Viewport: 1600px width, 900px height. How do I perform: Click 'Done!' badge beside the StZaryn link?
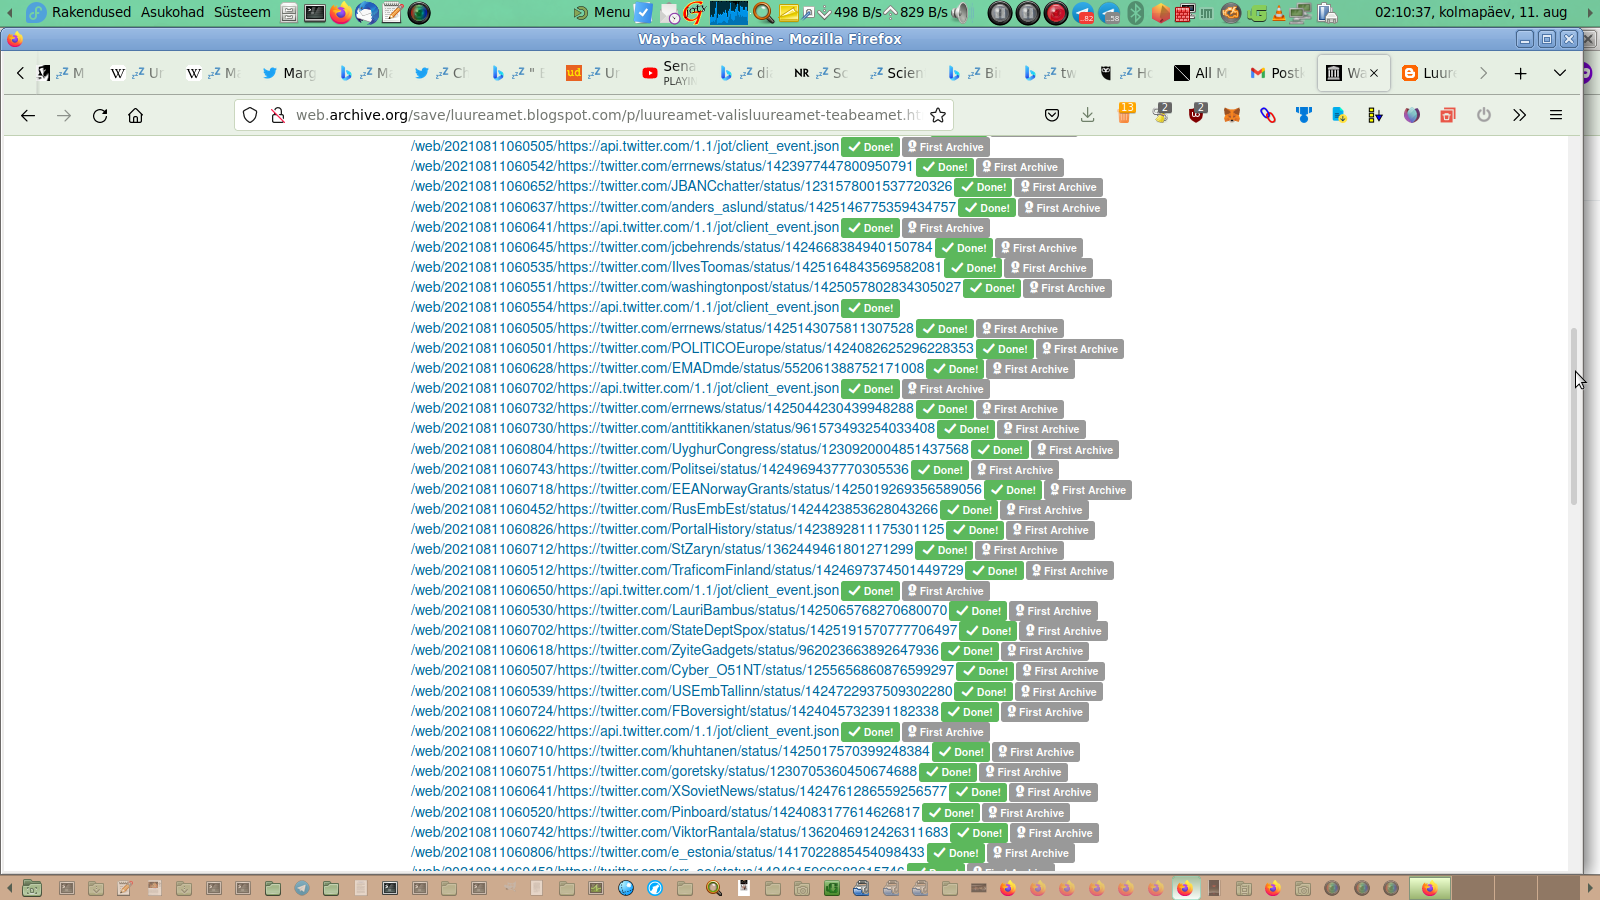(945, 550)
